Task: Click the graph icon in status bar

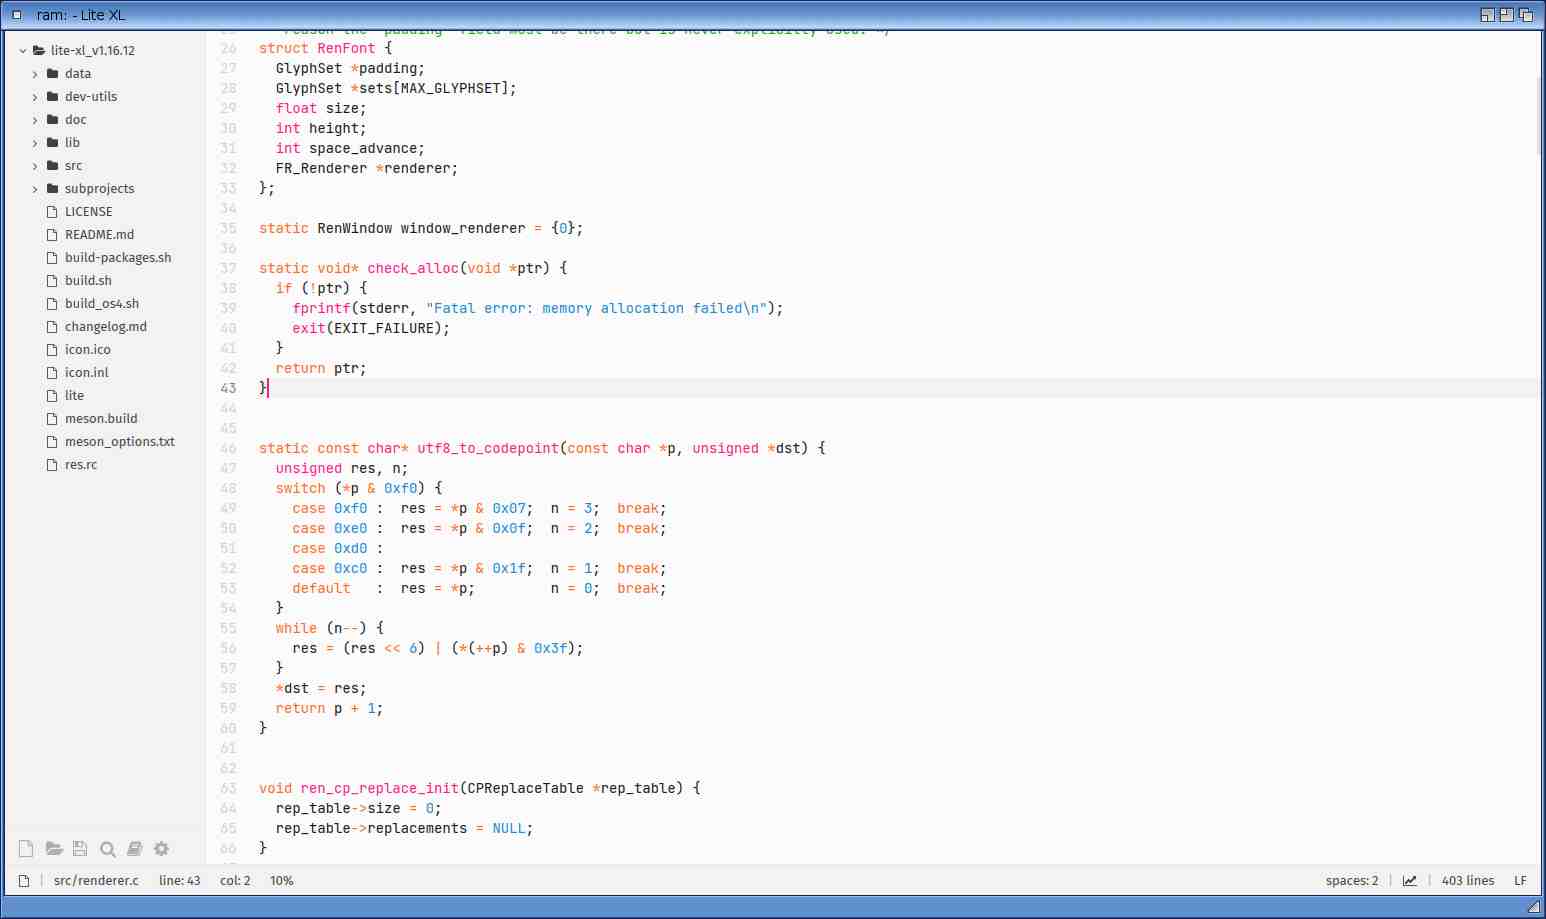Action: click(x=1409, y=881)
